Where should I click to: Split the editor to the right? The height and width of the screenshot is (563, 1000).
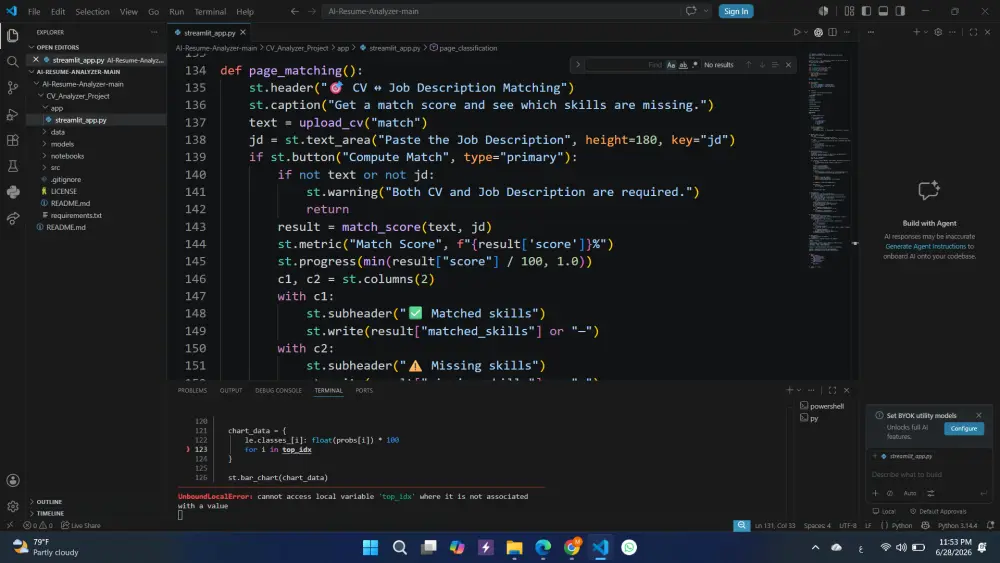coord(832,32)
